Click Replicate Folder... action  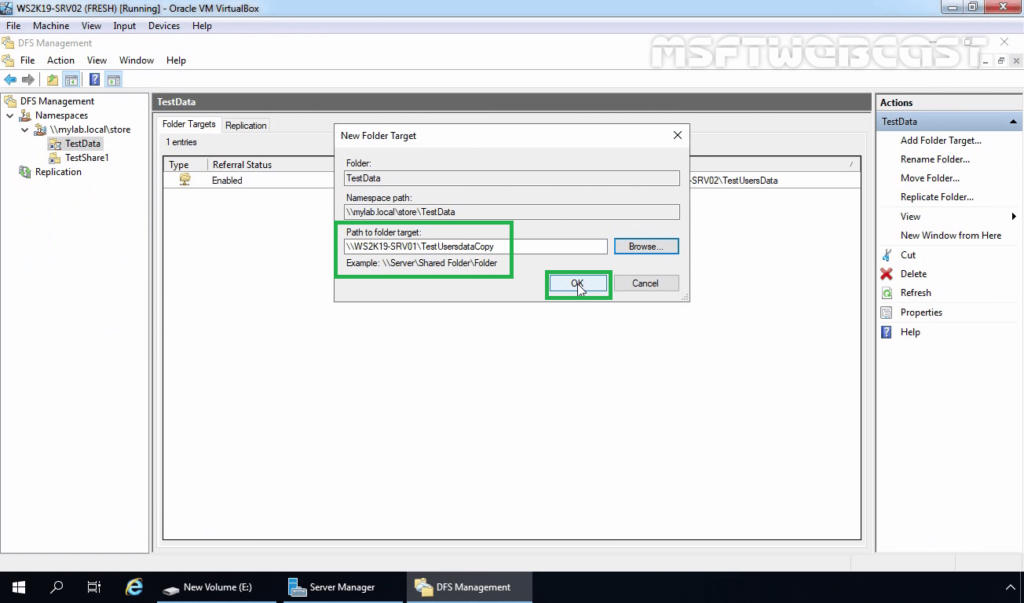coord(936,197)
